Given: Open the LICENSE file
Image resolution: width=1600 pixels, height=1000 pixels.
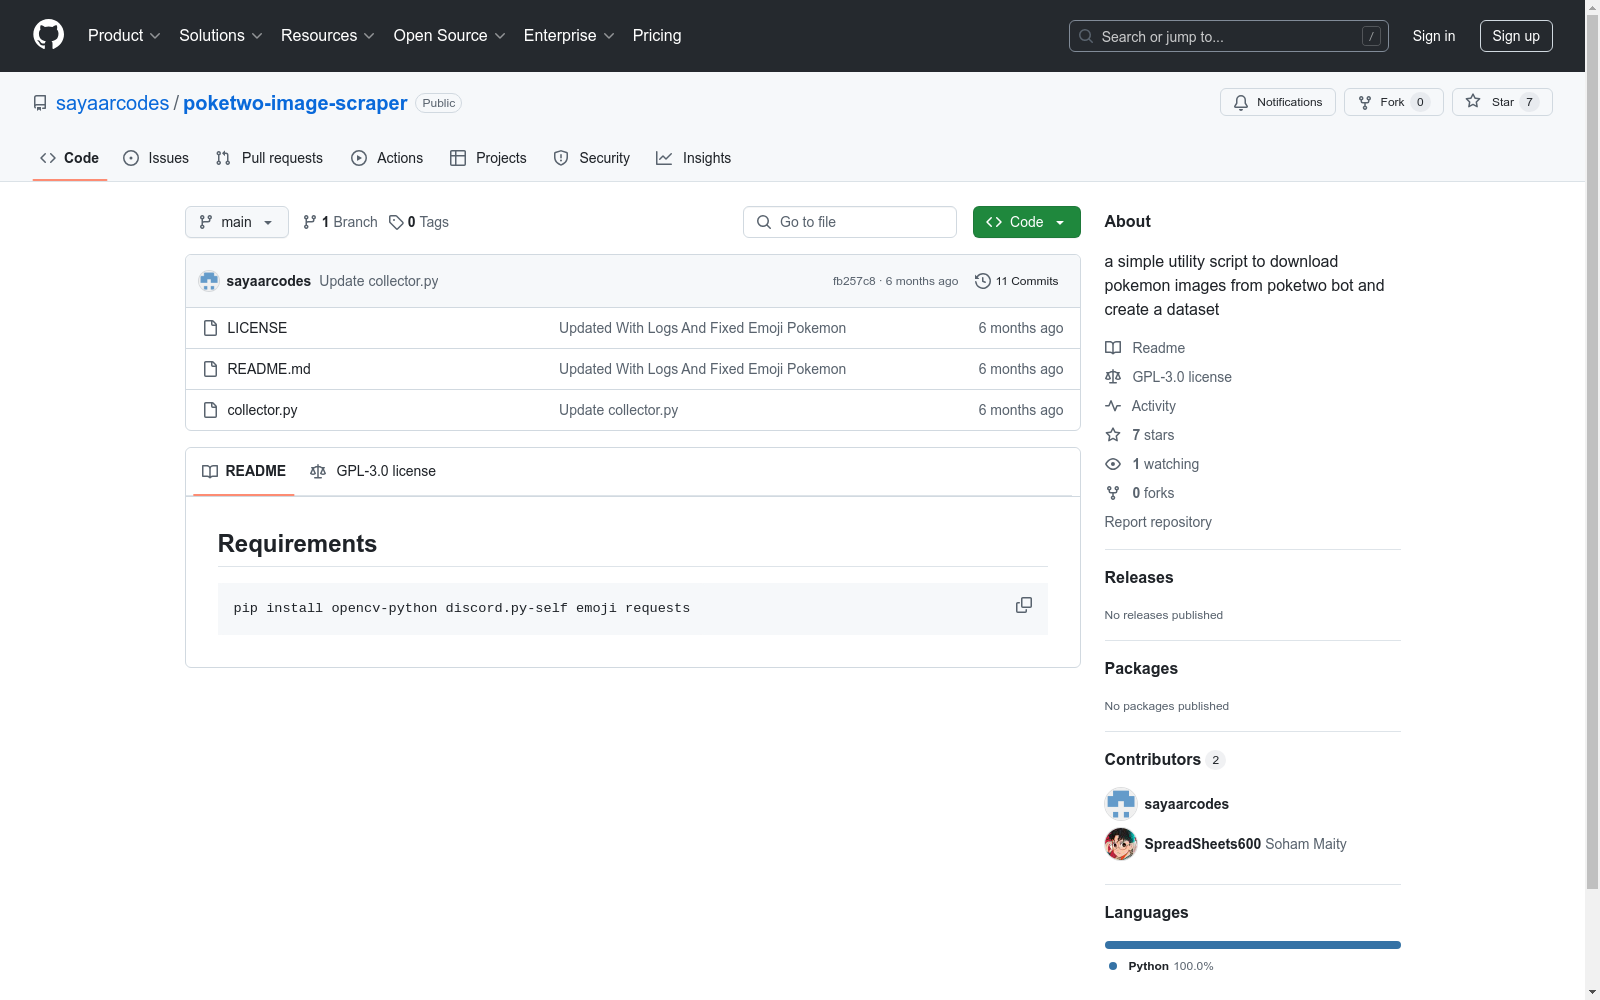Looking at the screenshot, I should 257,328.
